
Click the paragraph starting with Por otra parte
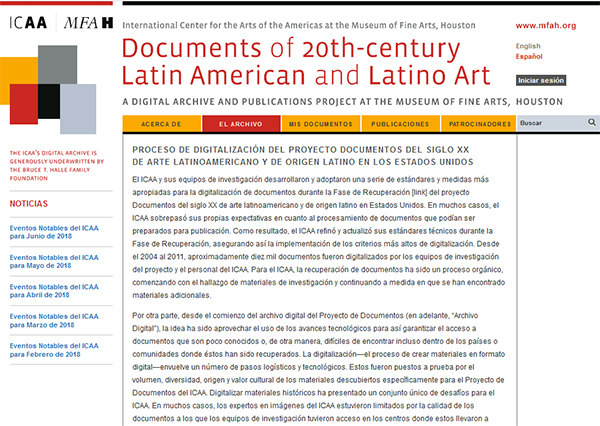click(318, 367)
